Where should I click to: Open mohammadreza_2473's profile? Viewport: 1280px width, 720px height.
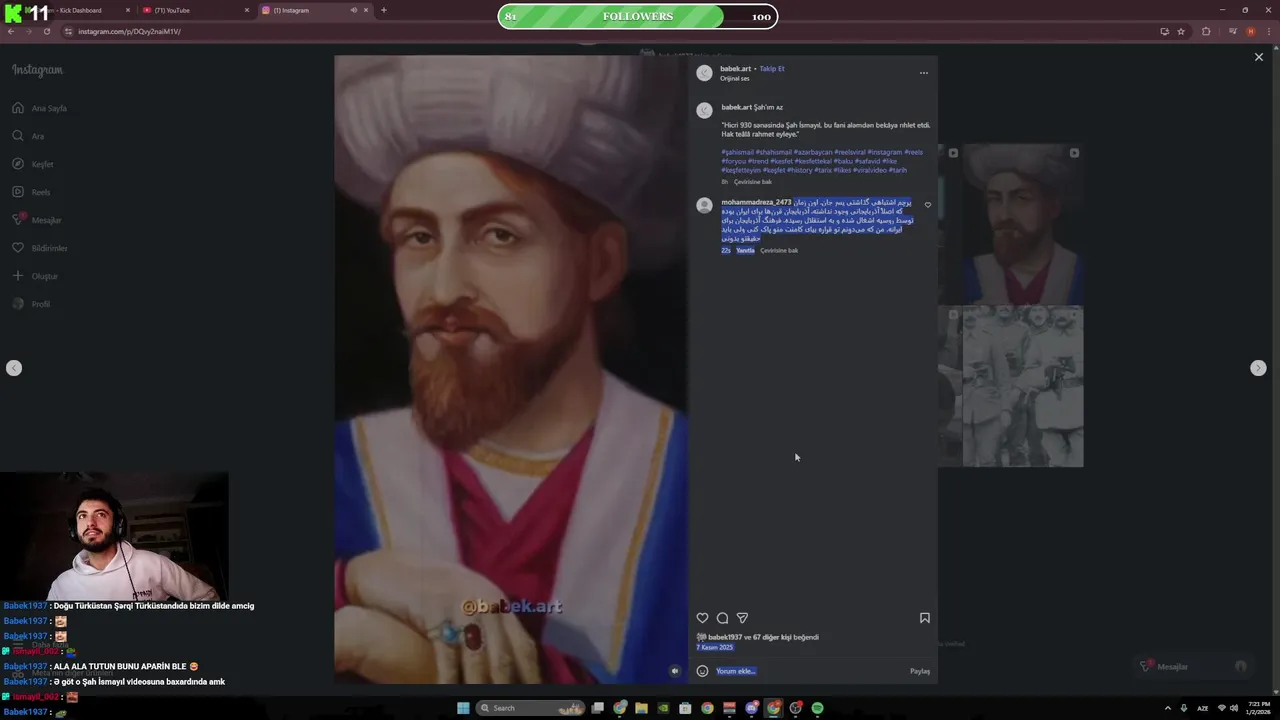(x=756, y=202)
